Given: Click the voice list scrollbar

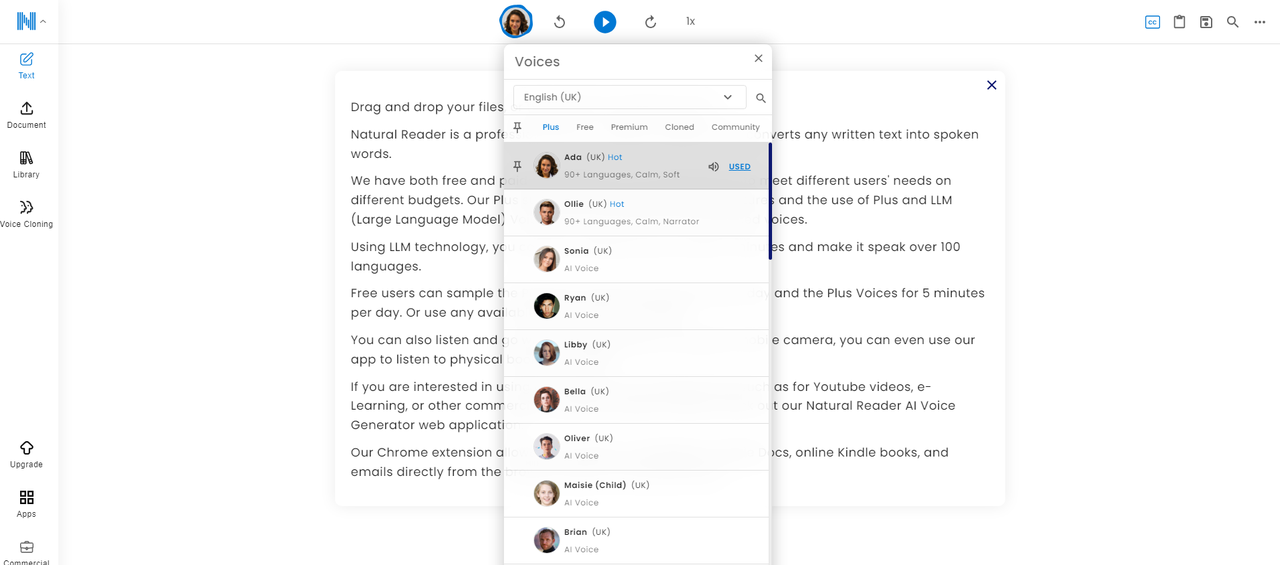Looking at the screenshot, I should (770, 201).
